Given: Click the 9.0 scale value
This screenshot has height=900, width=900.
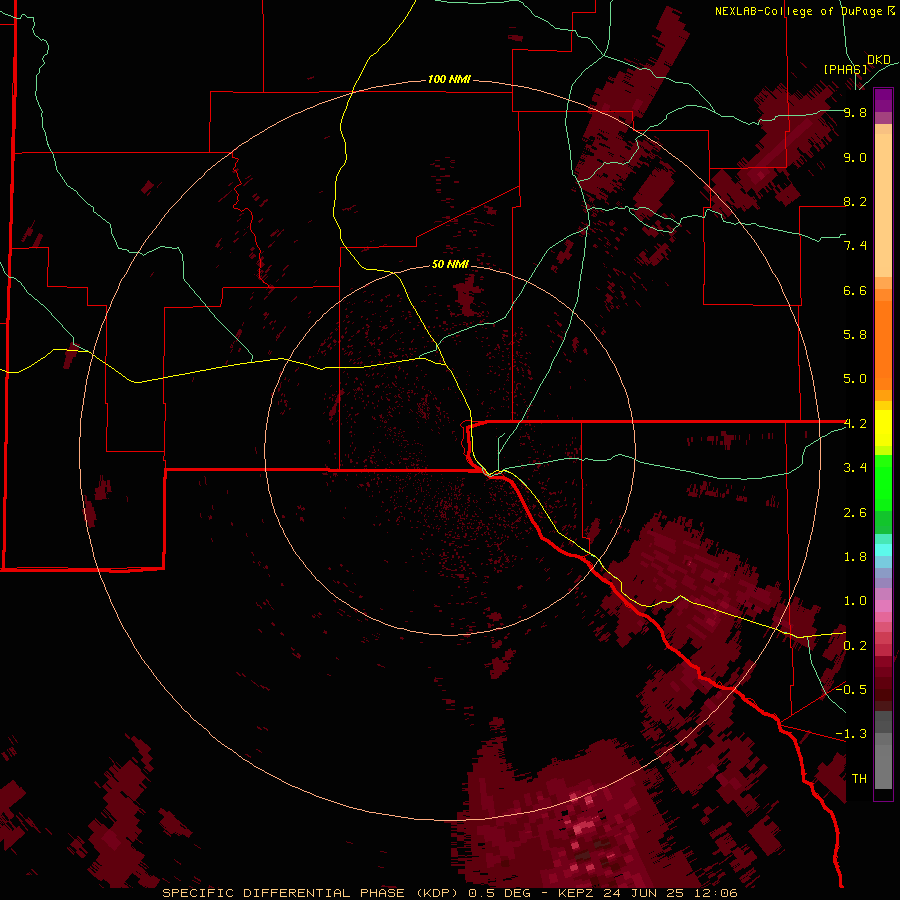Looking at the screenshot, I should pyautogui.click(x=855, y=157).
